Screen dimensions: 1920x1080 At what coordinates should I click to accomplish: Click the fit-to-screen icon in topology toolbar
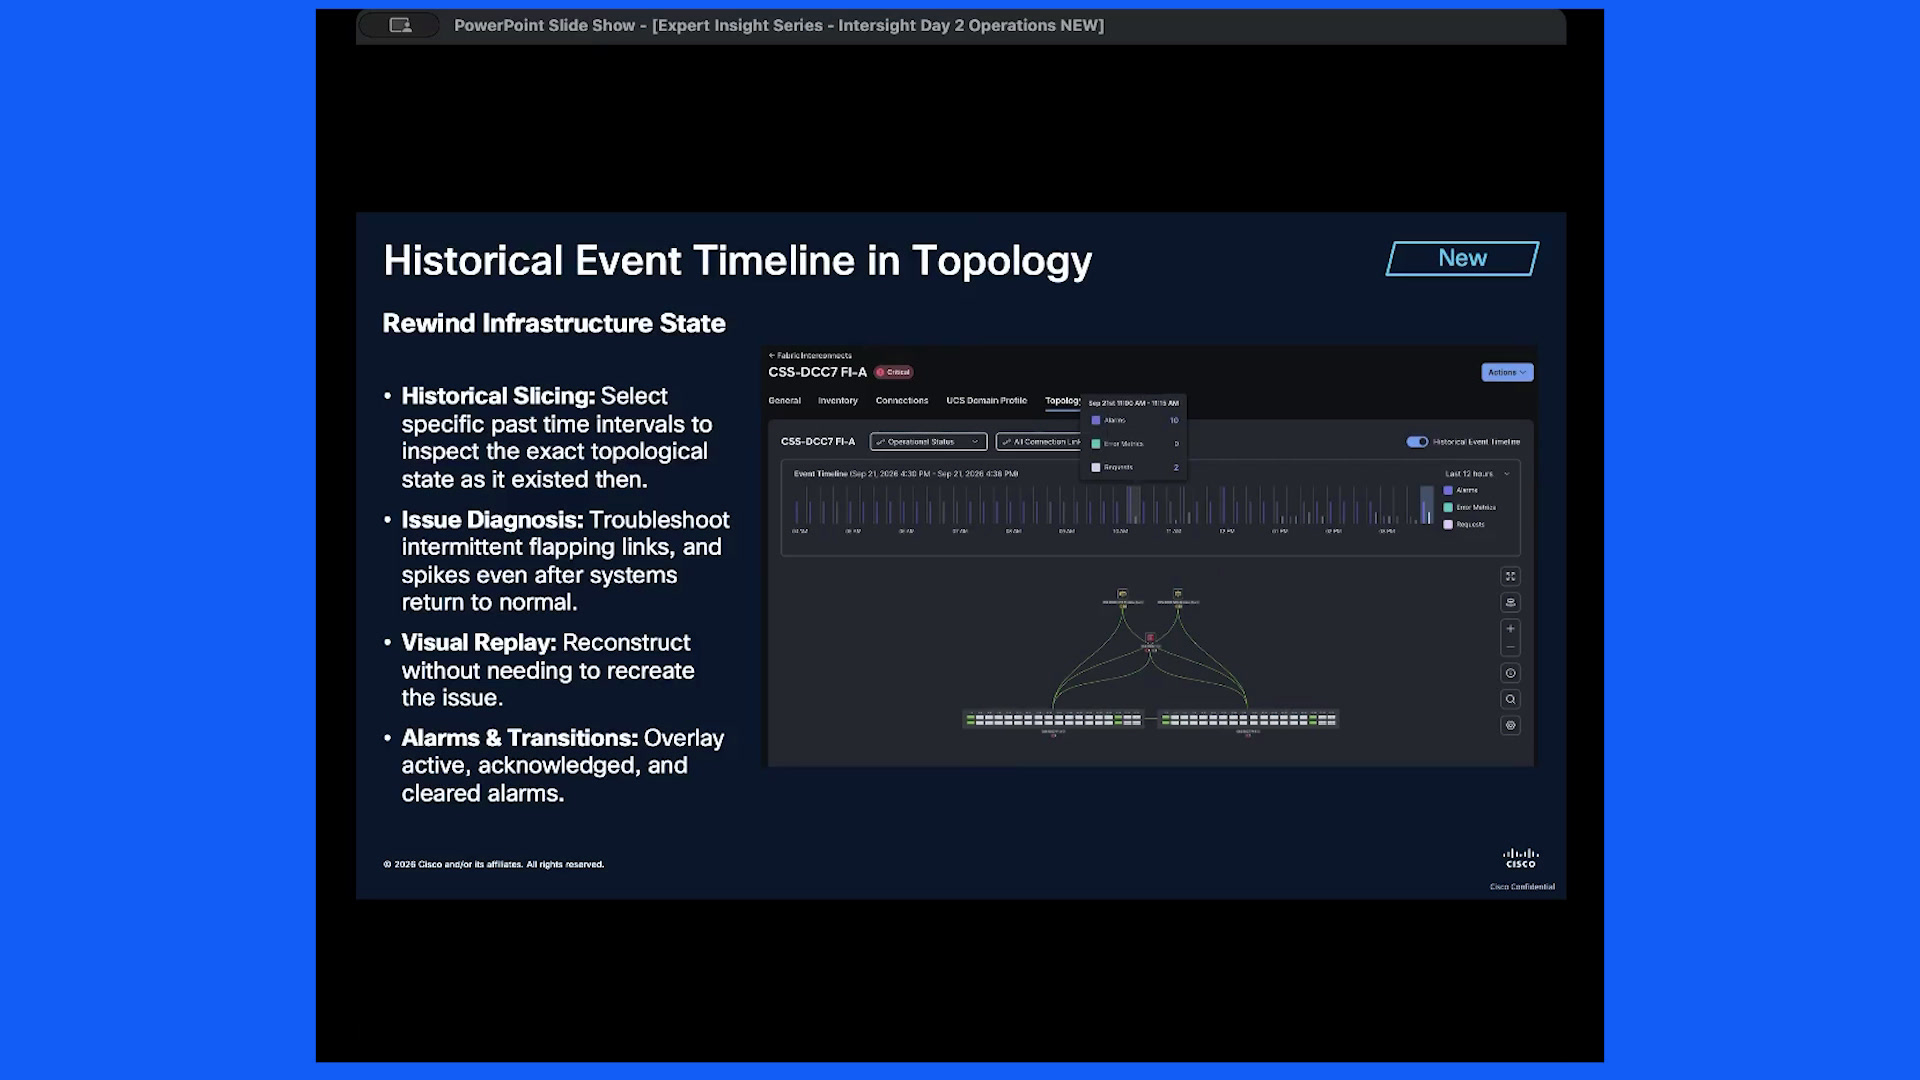pyautogui.click(x=1511, y=576)
